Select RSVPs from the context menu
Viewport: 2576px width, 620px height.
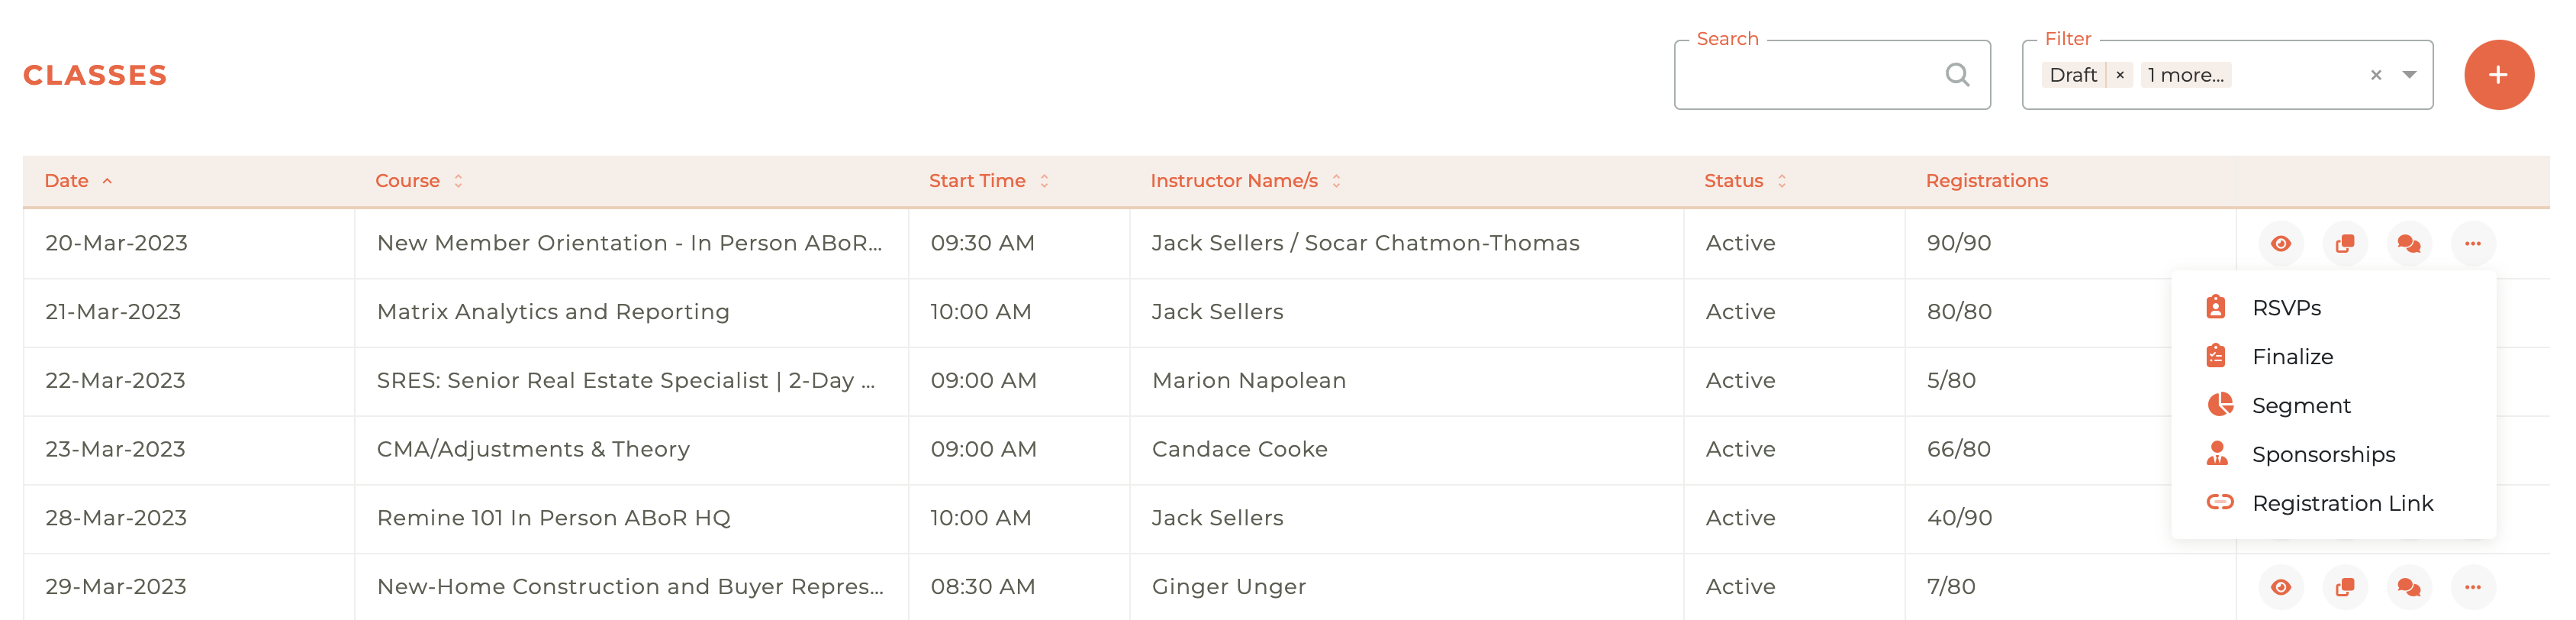(x=2286, y=308)
